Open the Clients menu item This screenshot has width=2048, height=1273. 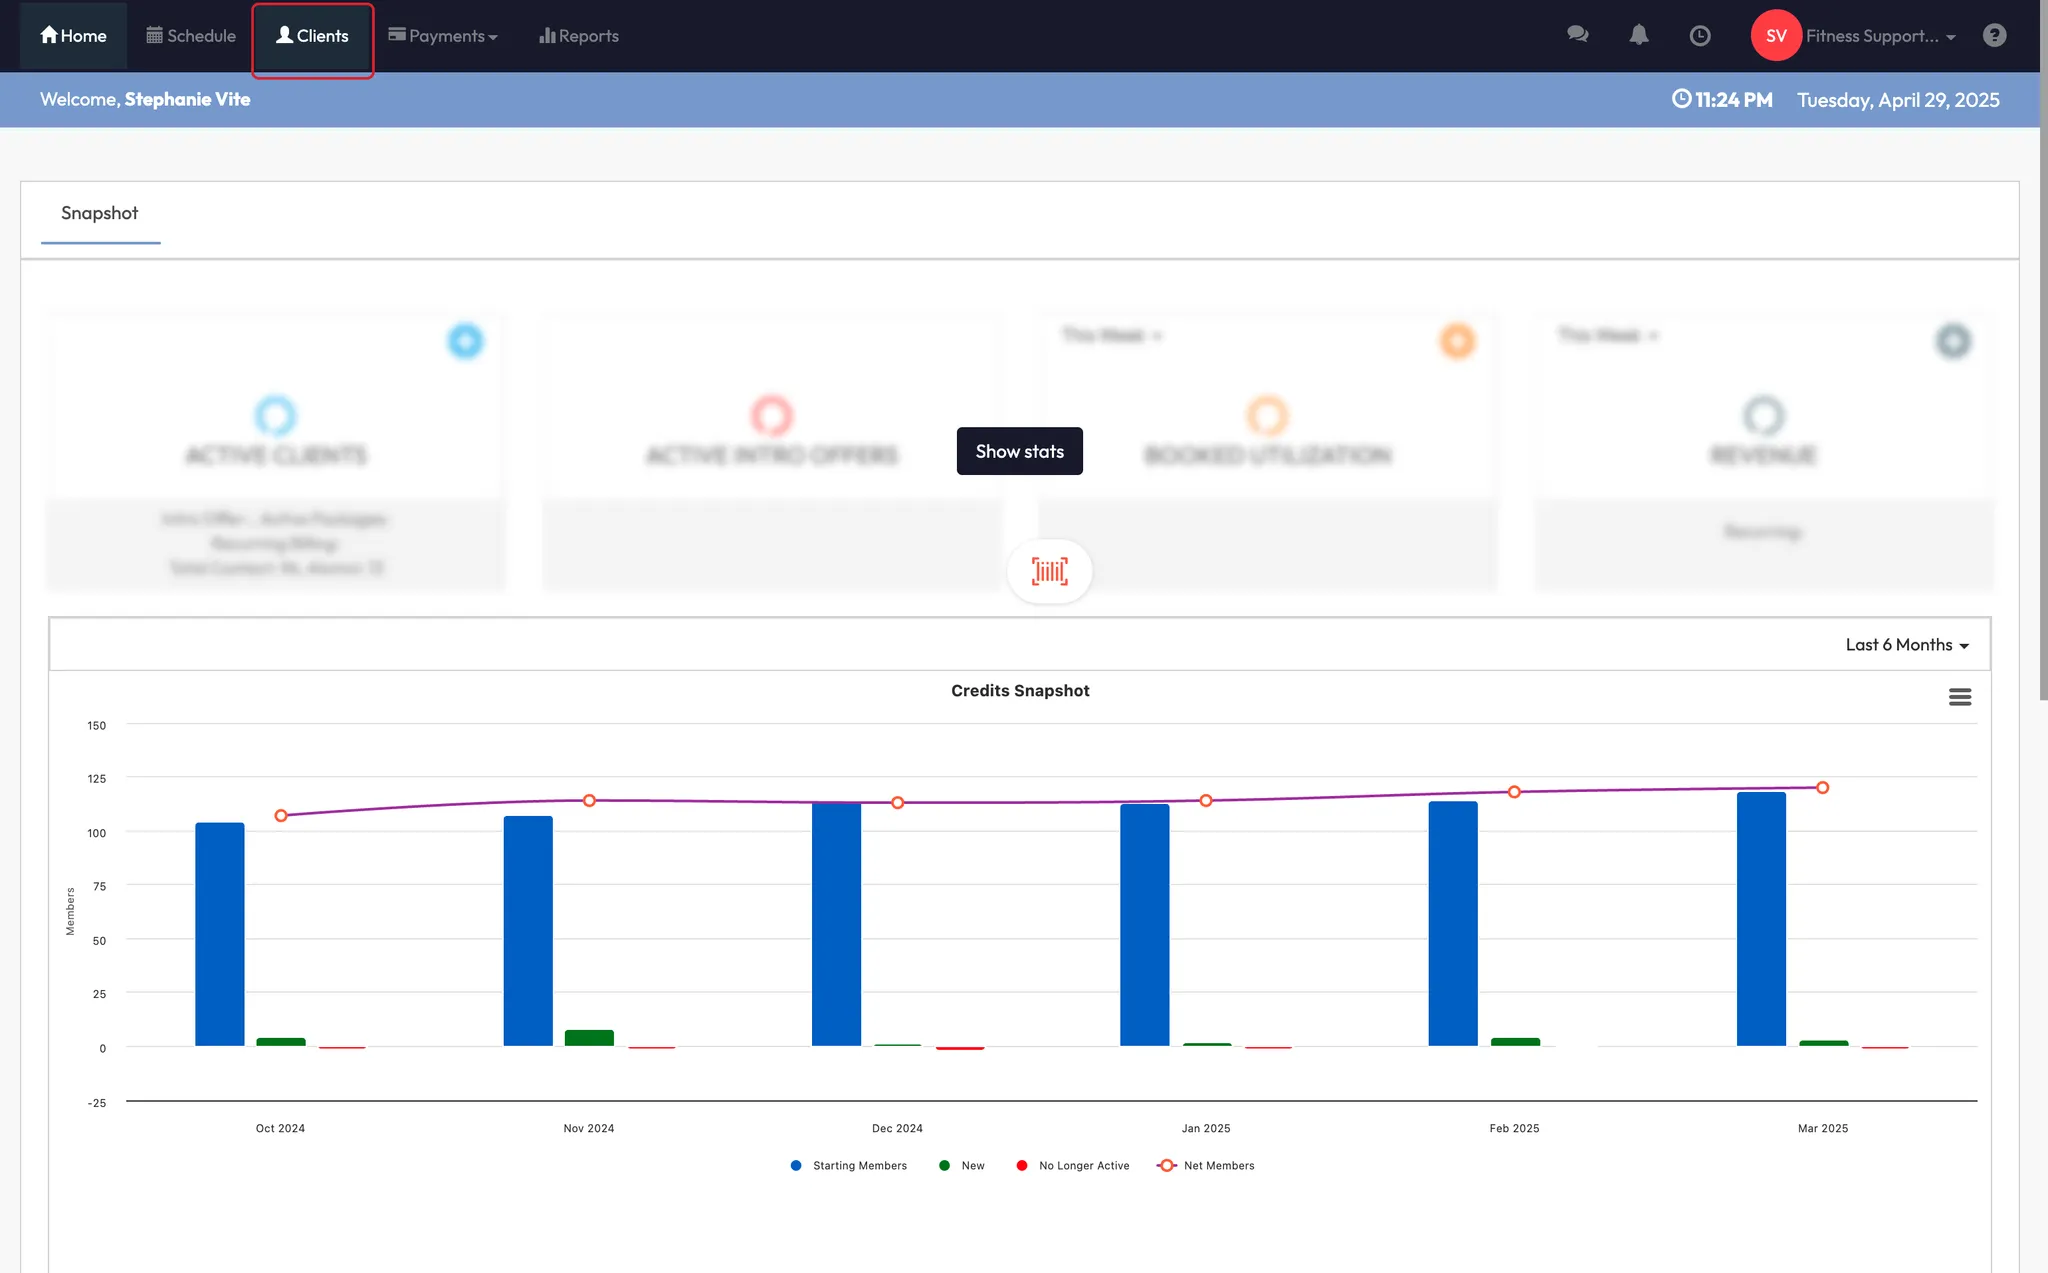pyautogui.click(x=313, y=36)
